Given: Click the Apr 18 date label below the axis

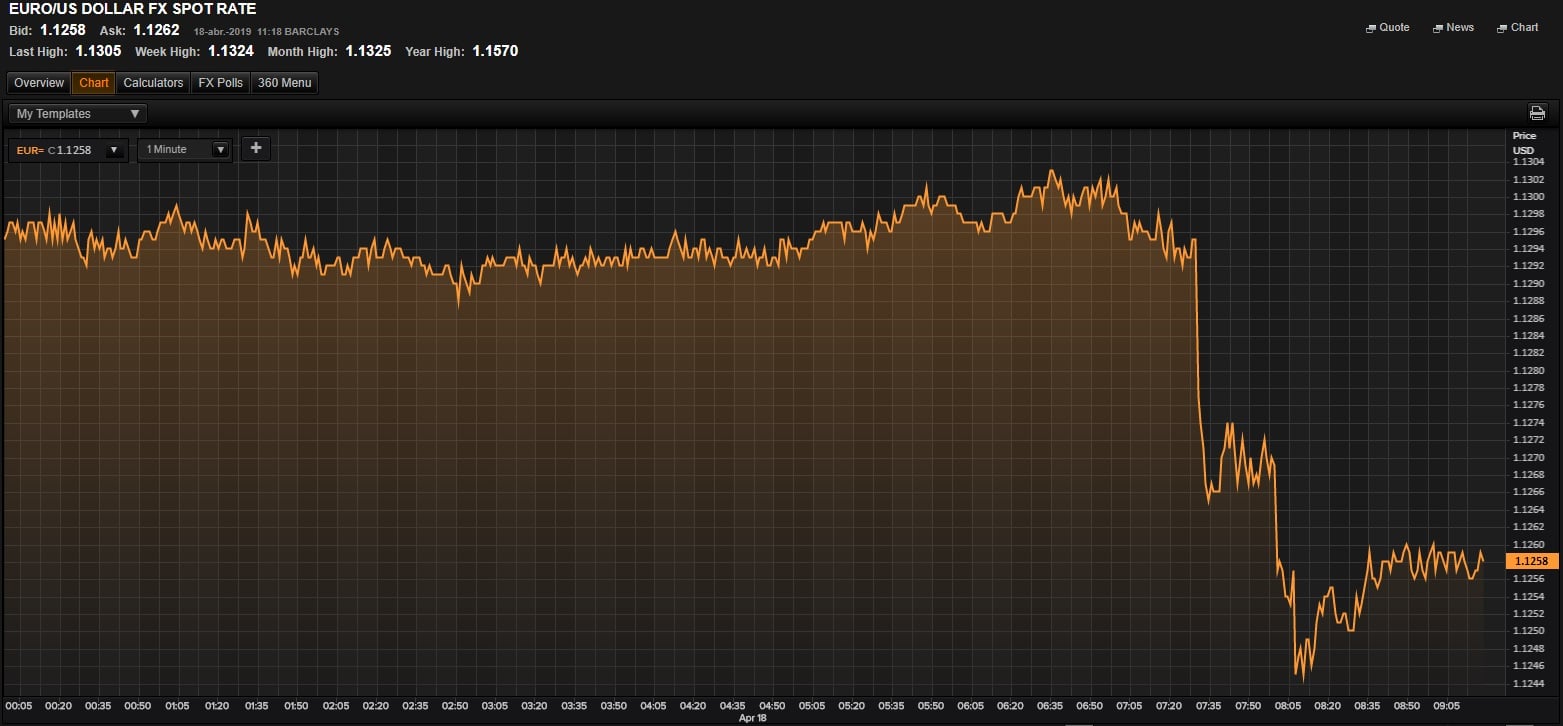Looking at the screenshot, I should [752, 718].
